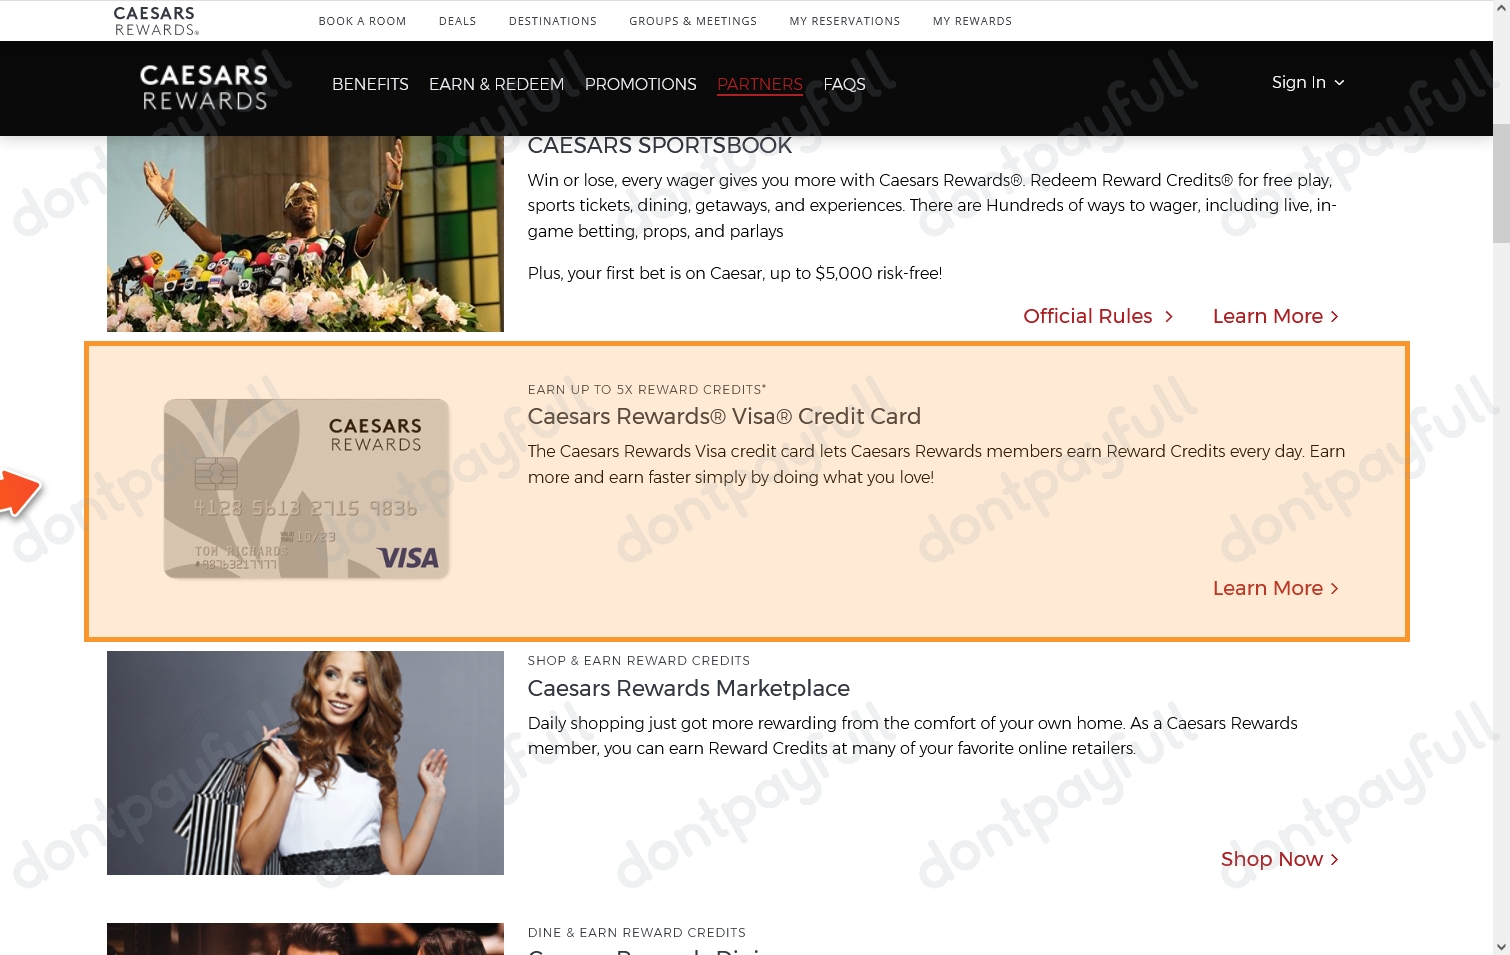Click Learn More for Visa Credit Card
The width and height of the screenshot is (1510, 955).
[x=1275, y=589]
